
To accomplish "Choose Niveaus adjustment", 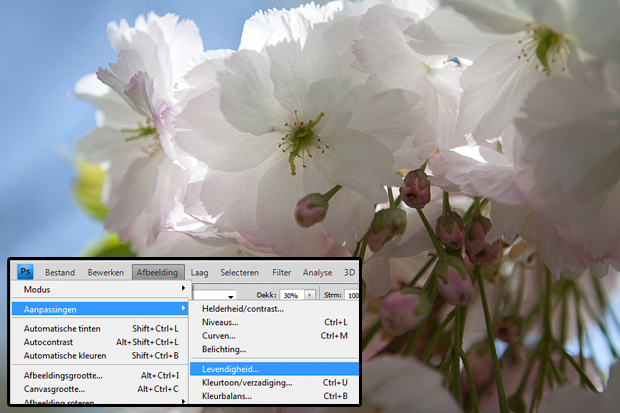I will coord(274,322).
